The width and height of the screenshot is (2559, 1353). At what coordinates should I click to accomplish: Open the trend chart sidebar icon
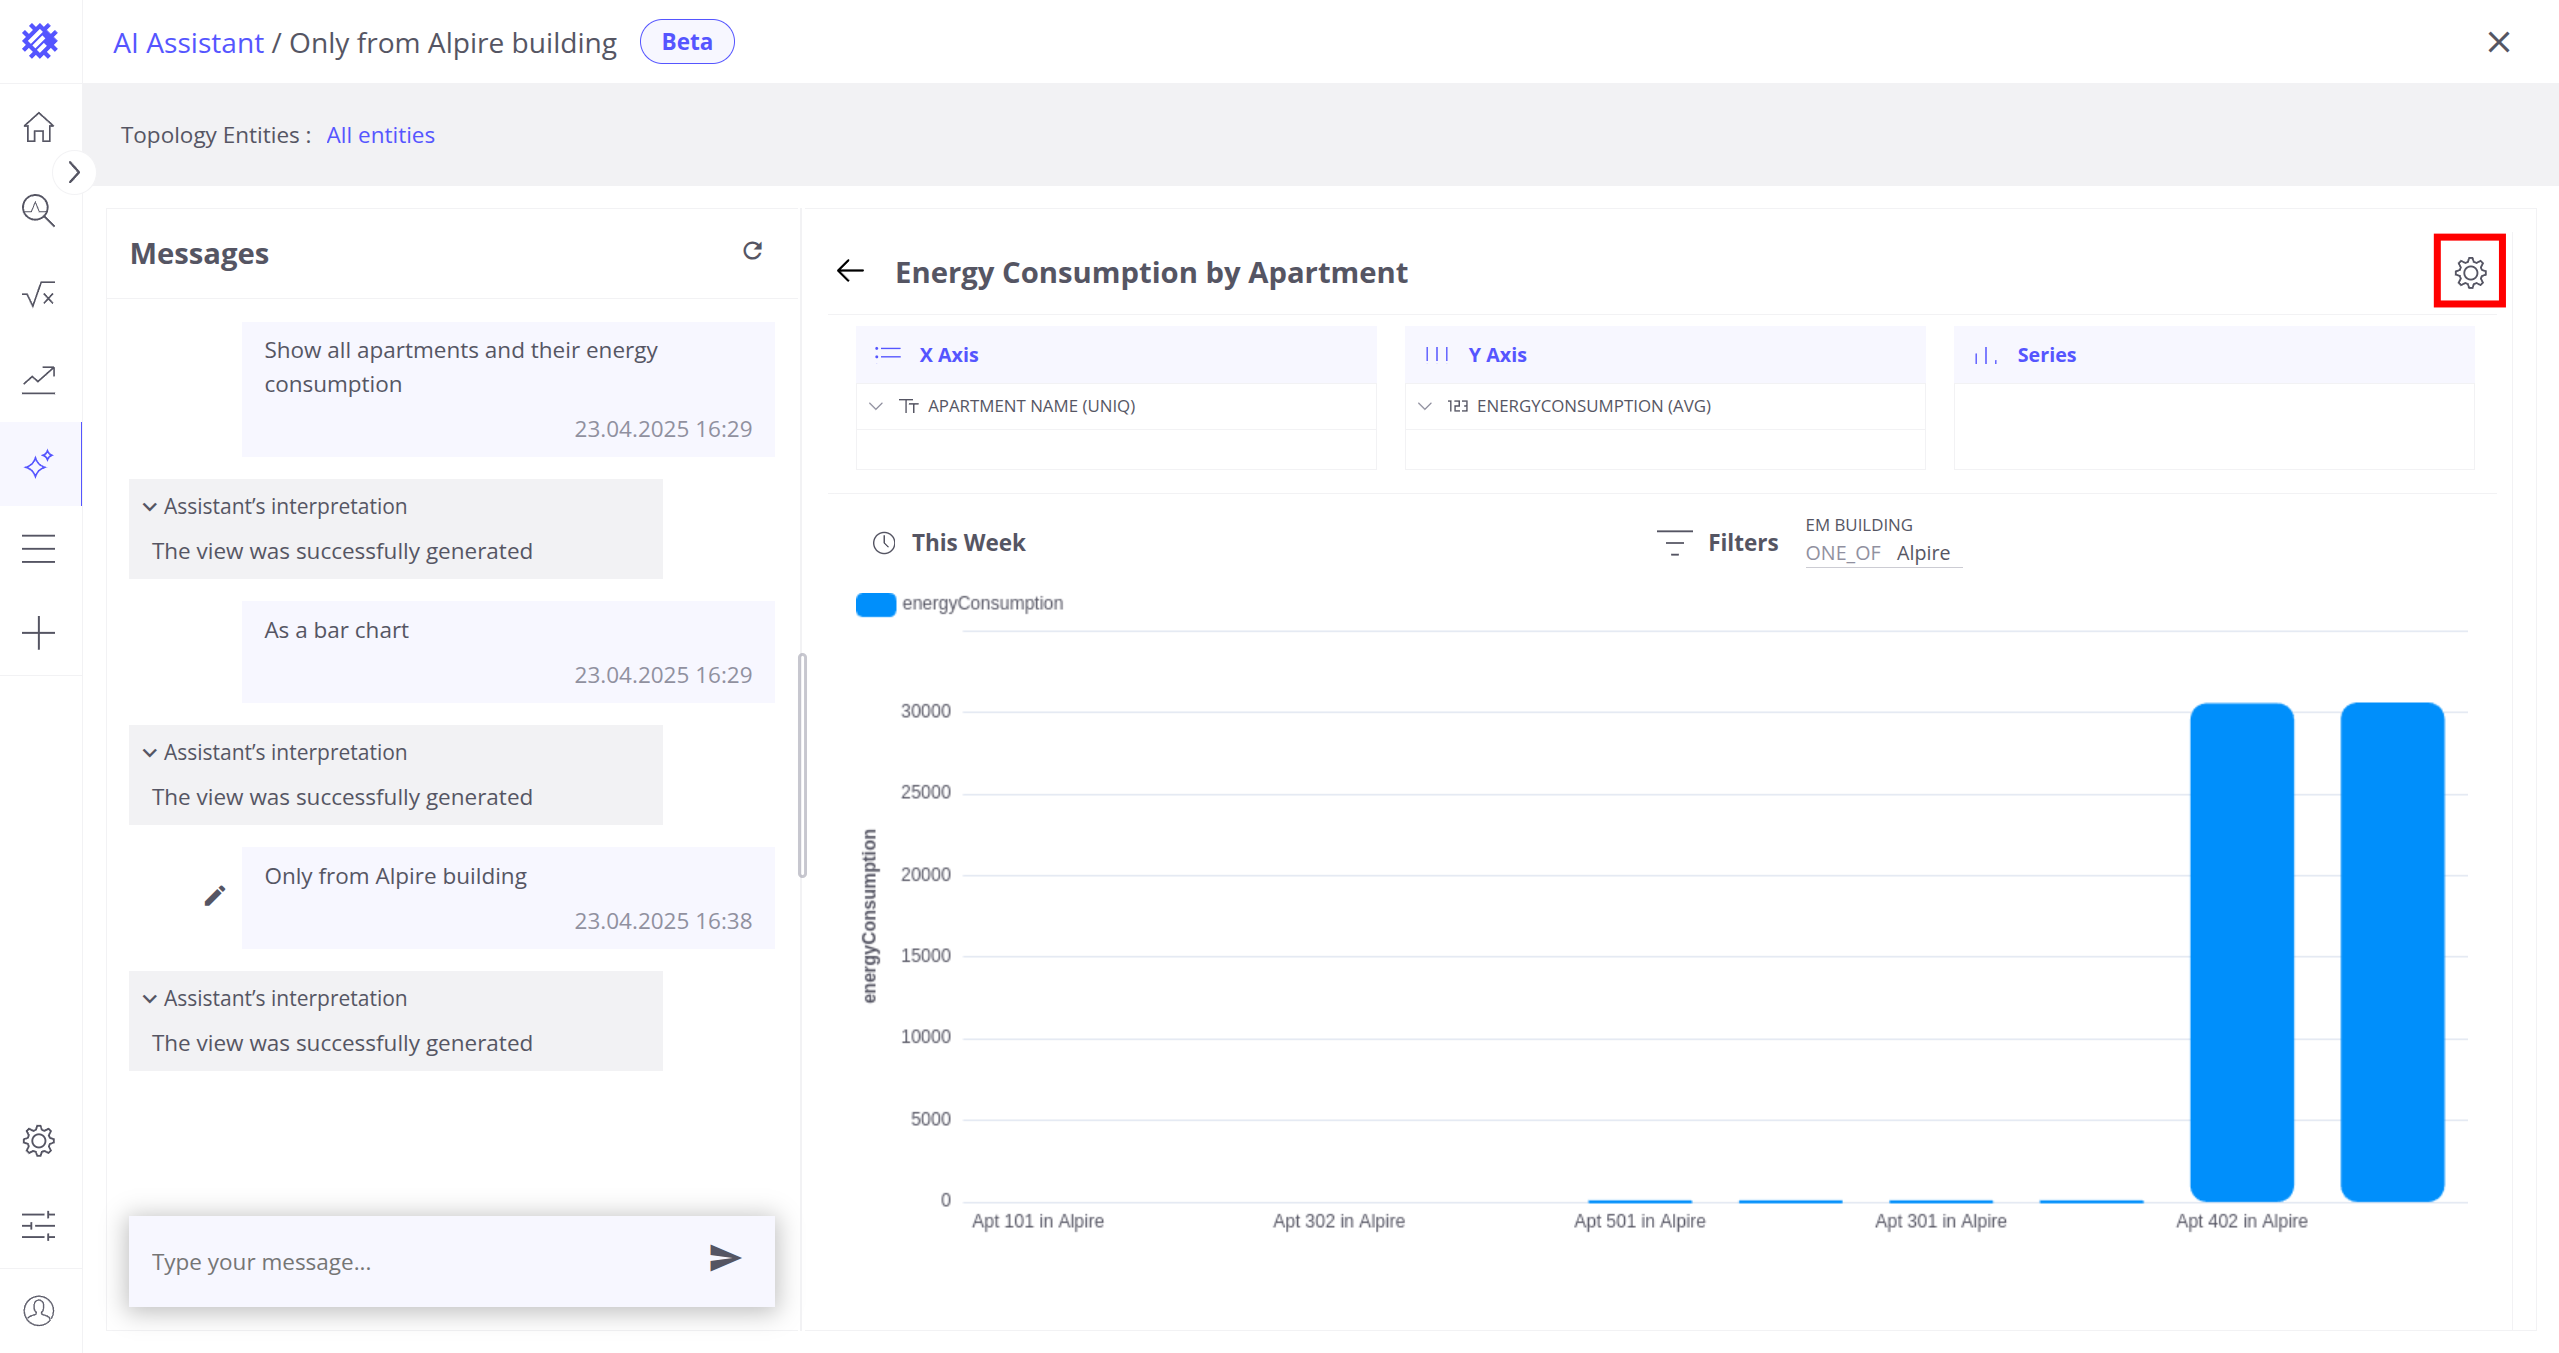[x=39, y=379]
